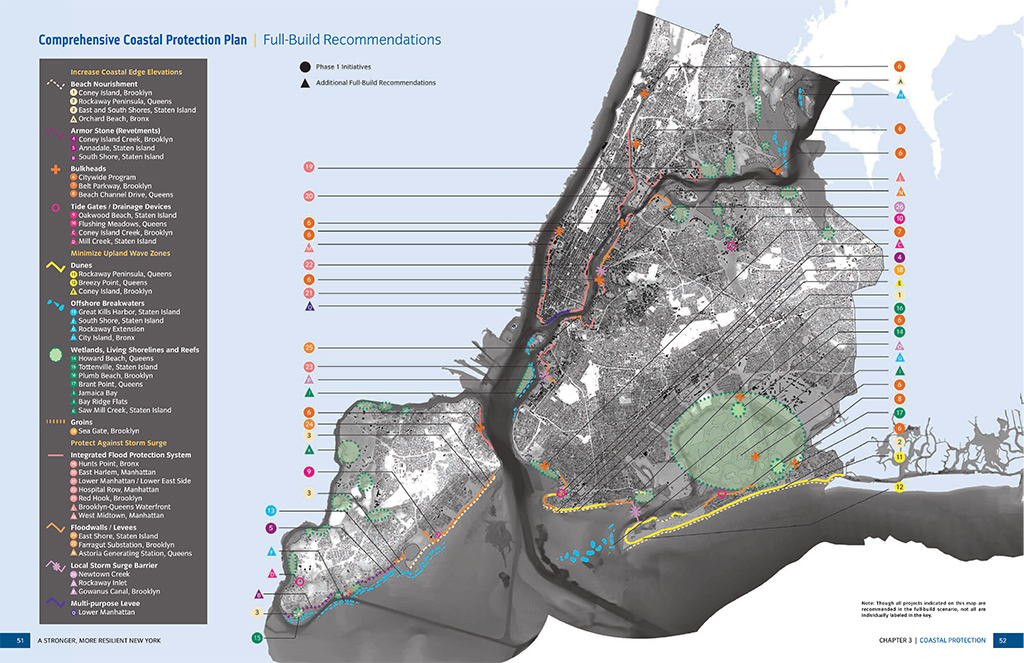Select large green map callout circle 15
The width and height of the screenshot is (1024, 663).
tap(257, 638)
